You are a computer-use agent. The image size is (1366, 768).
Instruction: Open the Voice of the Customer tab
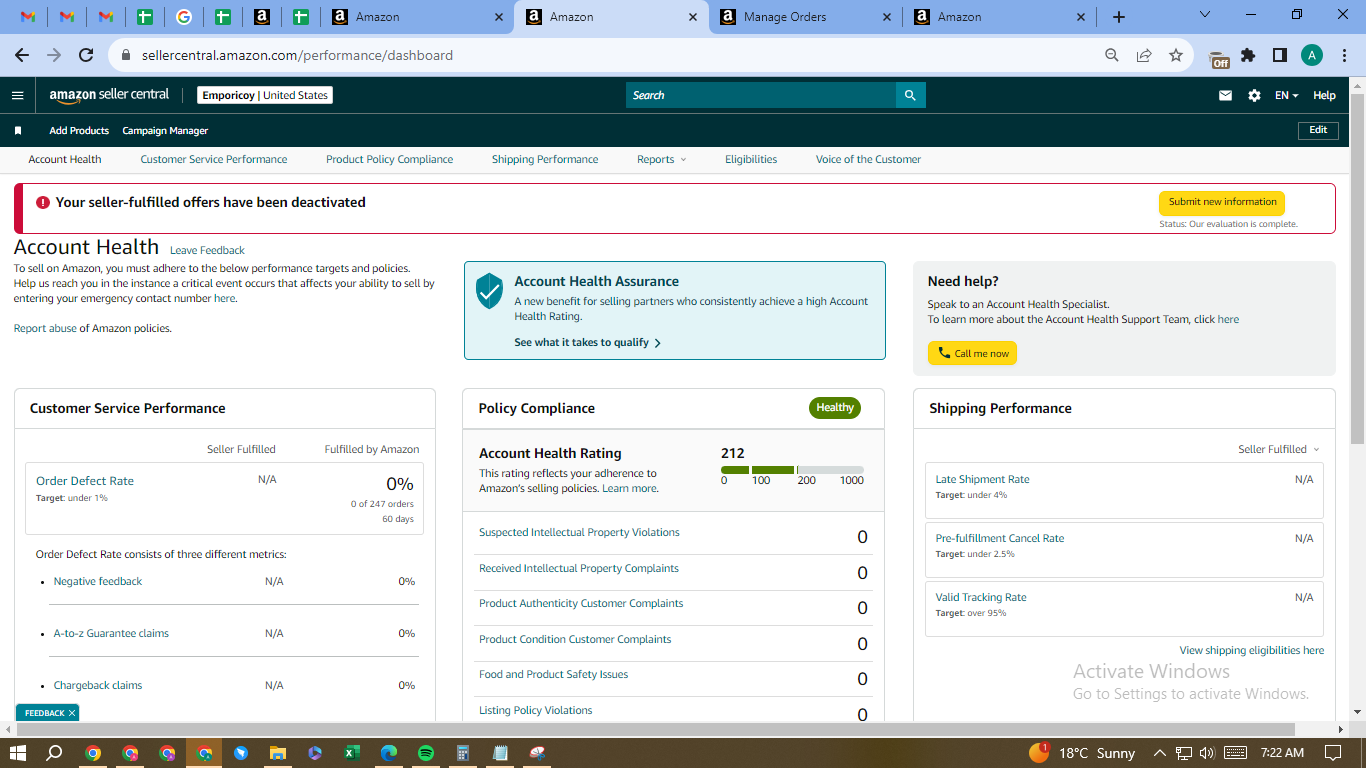click(x=868, y=159)
